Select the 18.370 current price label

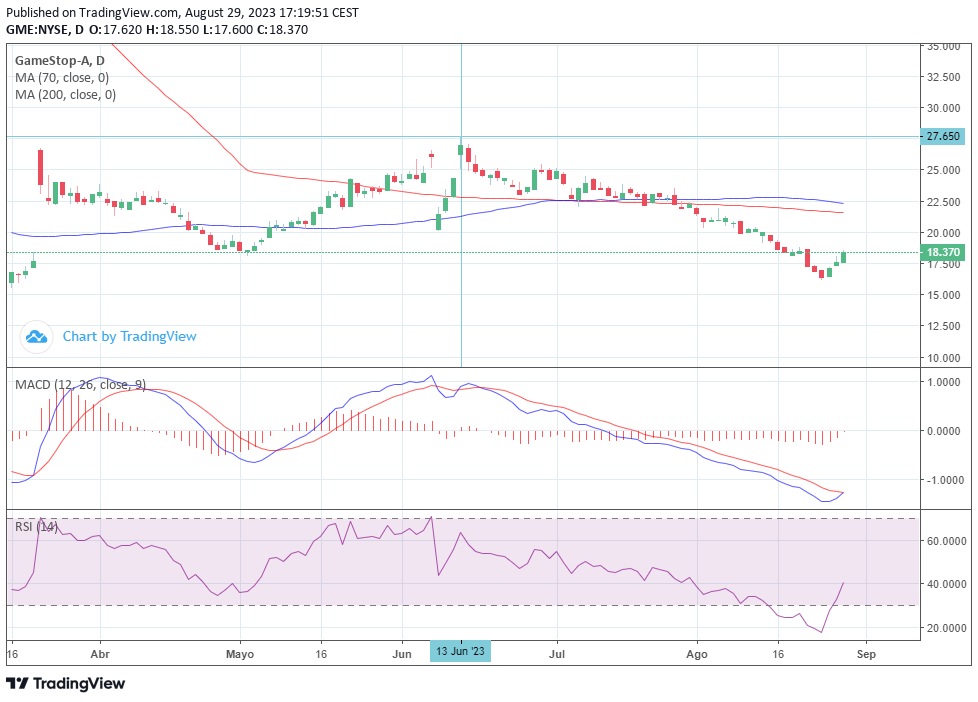coord(942,252)
